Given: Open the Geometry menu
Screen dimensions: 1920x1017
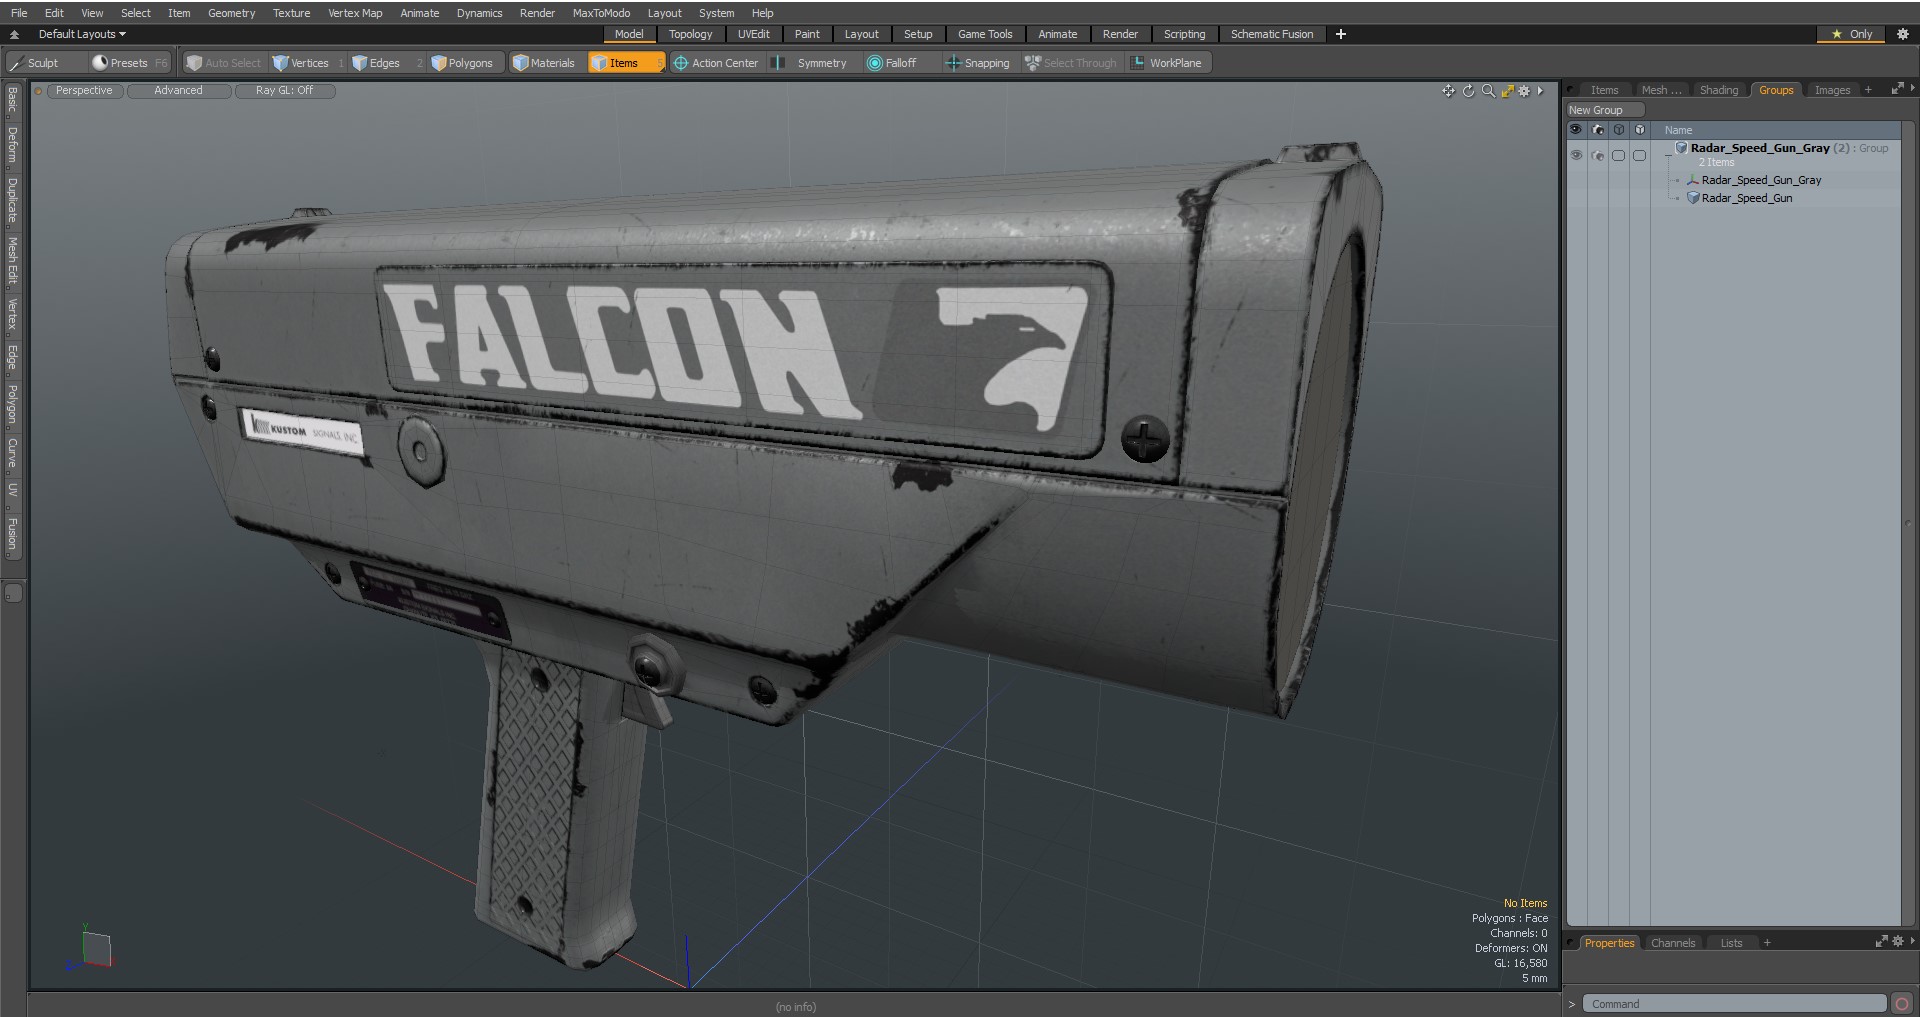Looking at the screenshot, I should pos(231,13).
